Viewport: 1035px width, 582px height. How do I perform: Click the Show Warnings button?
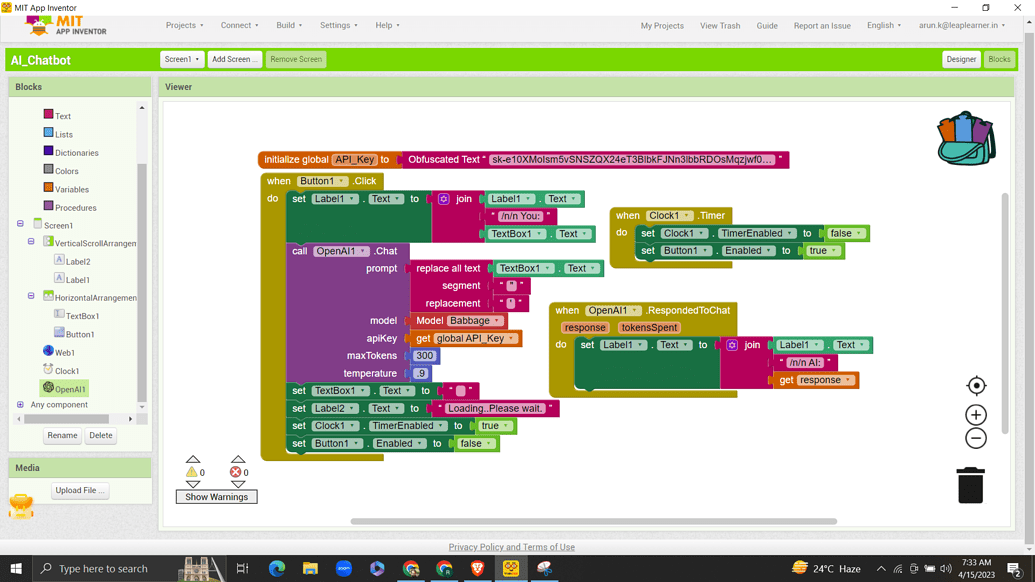216,497
